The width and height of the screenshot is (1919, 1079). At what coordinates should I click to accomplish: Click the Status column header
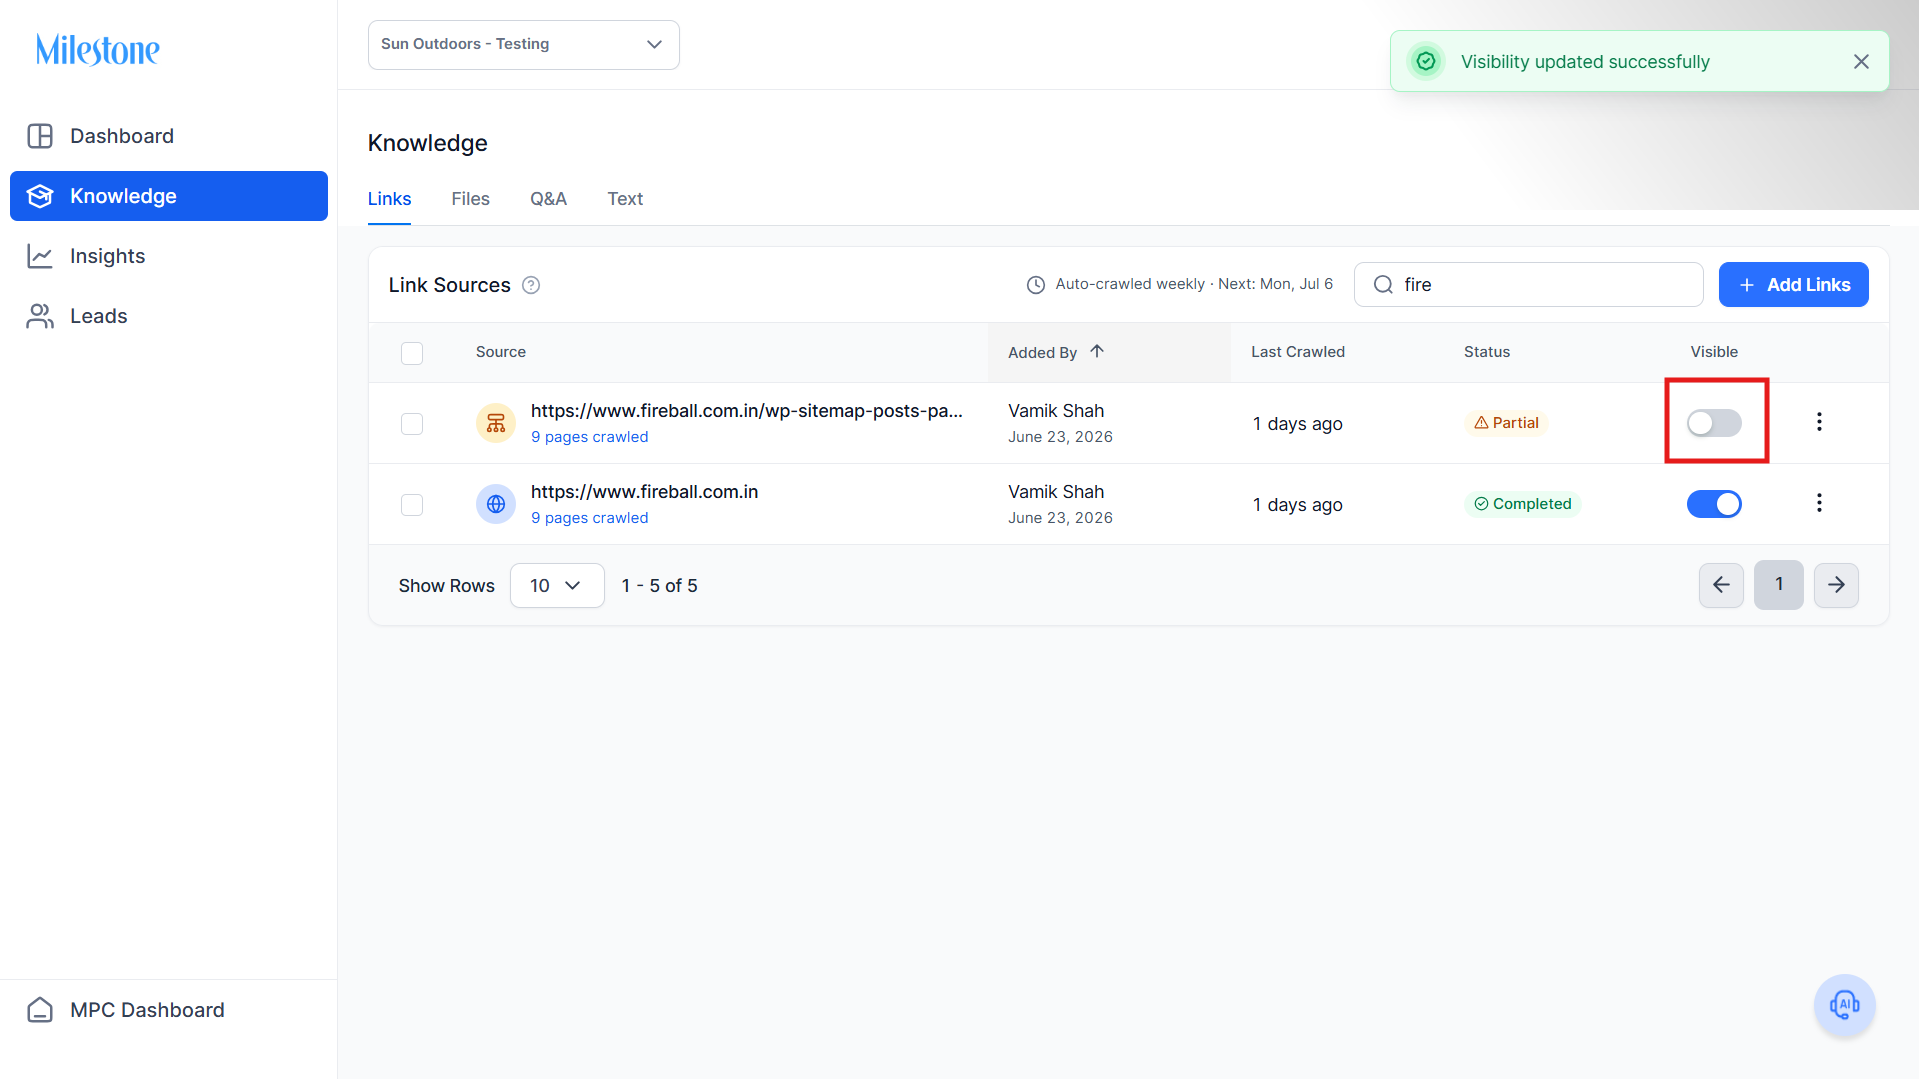pyautogui.click(x=1486, y=352)
